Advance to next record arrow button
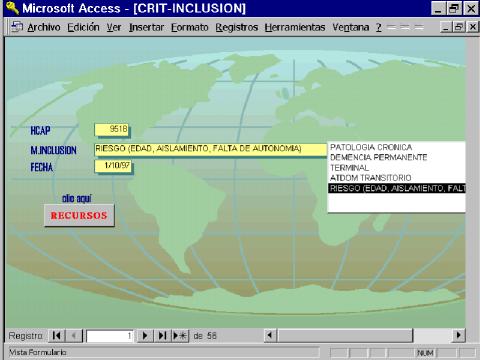Screen dimensions: 480x360 click(145, 335)
